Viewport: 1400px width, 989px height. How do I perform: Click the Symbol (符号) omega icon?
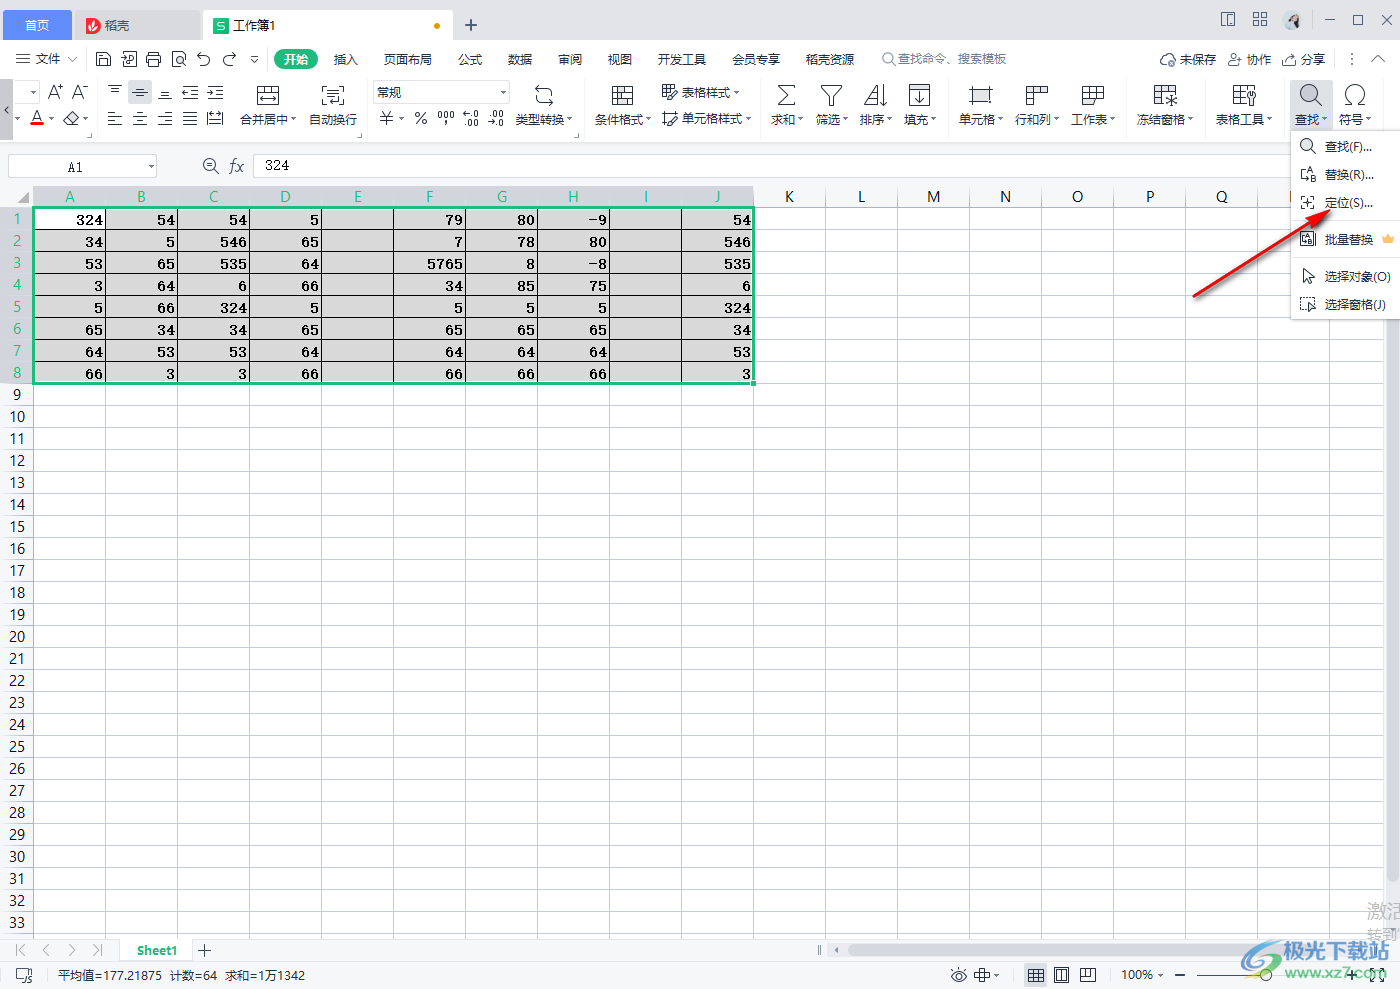click(1355, 95)
